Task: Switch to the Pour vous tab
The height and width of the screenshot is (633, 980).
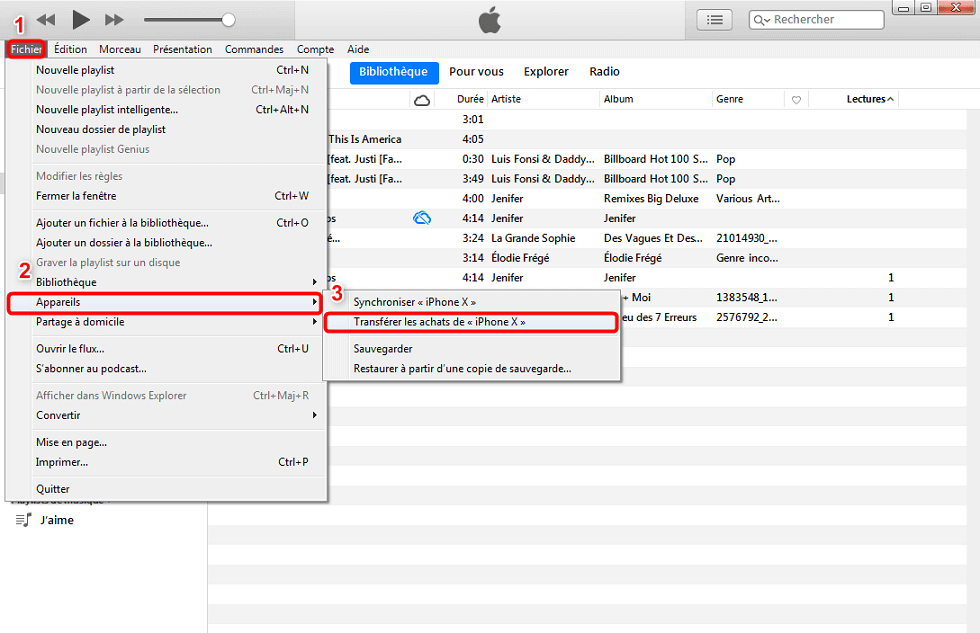Action: click(476, 72)
